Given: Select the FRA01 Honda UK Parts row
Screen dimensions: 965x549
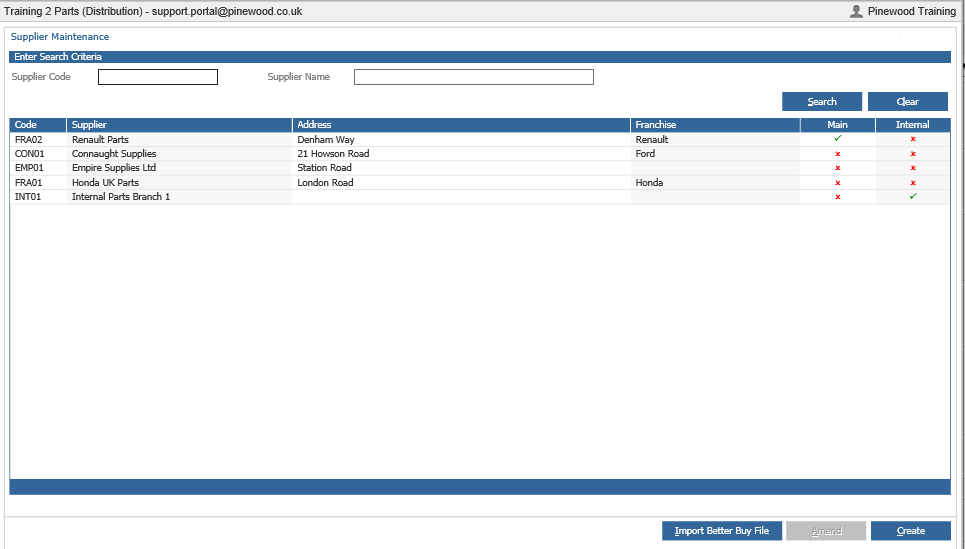Looking at the screenshot, I should pyautogui.click(x=480, y=183).
